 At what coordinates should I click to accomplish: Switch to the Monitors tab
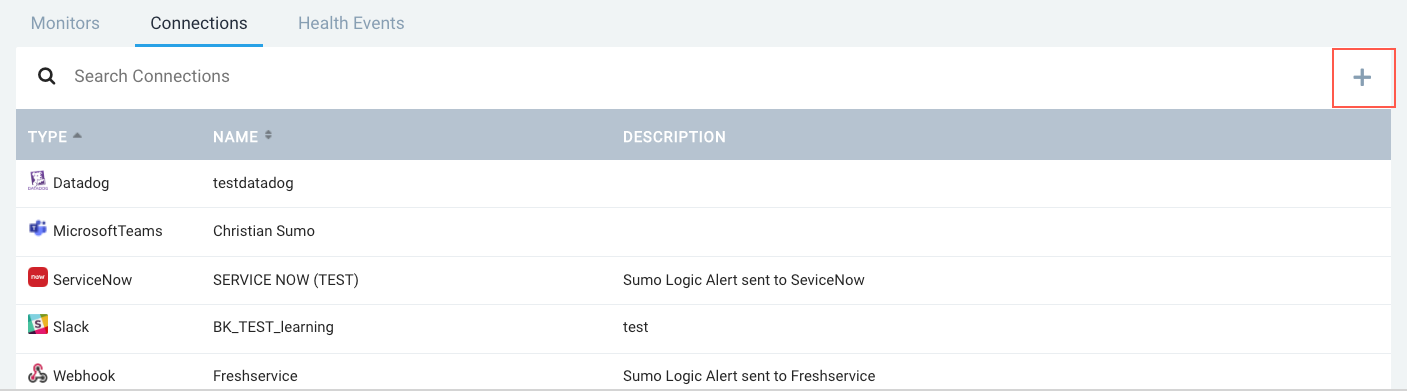(x=65, y=23)
